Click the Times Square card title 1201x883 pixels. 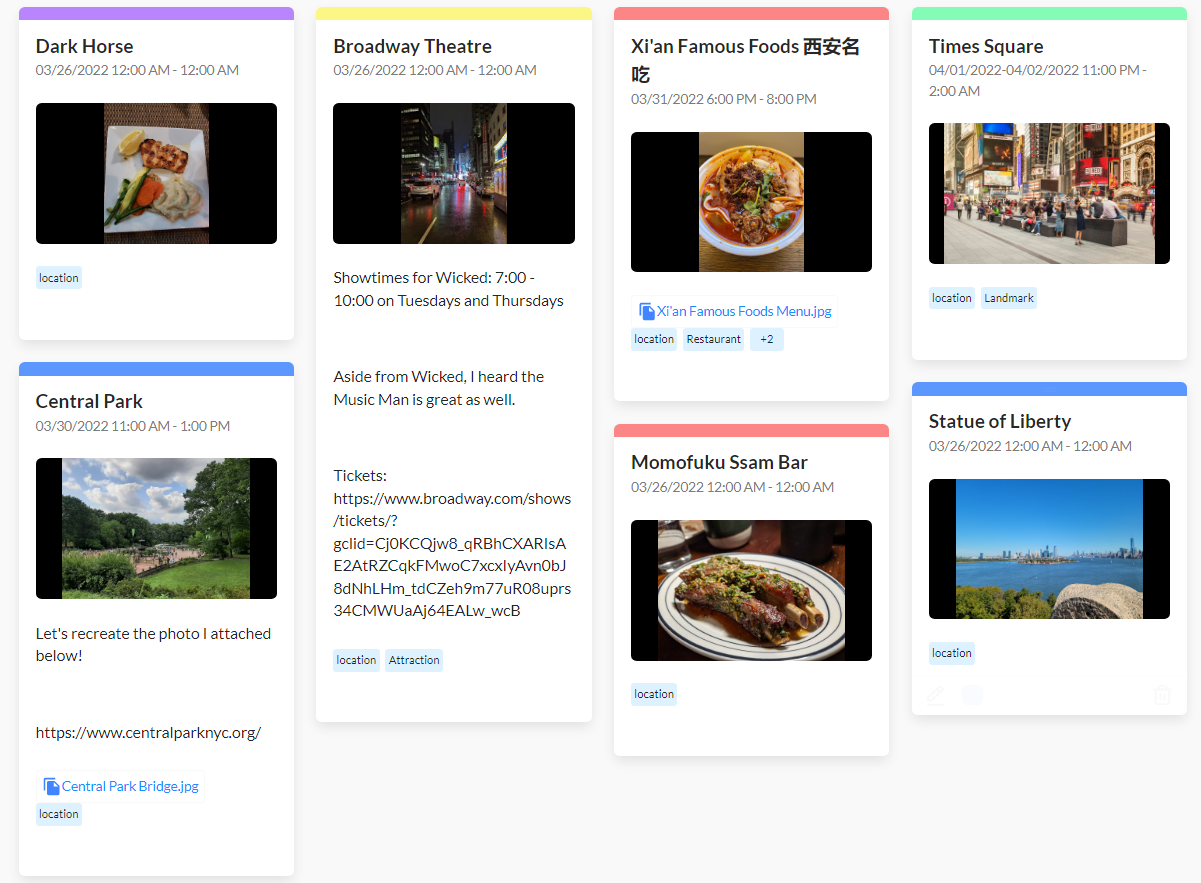coord(985,47)
